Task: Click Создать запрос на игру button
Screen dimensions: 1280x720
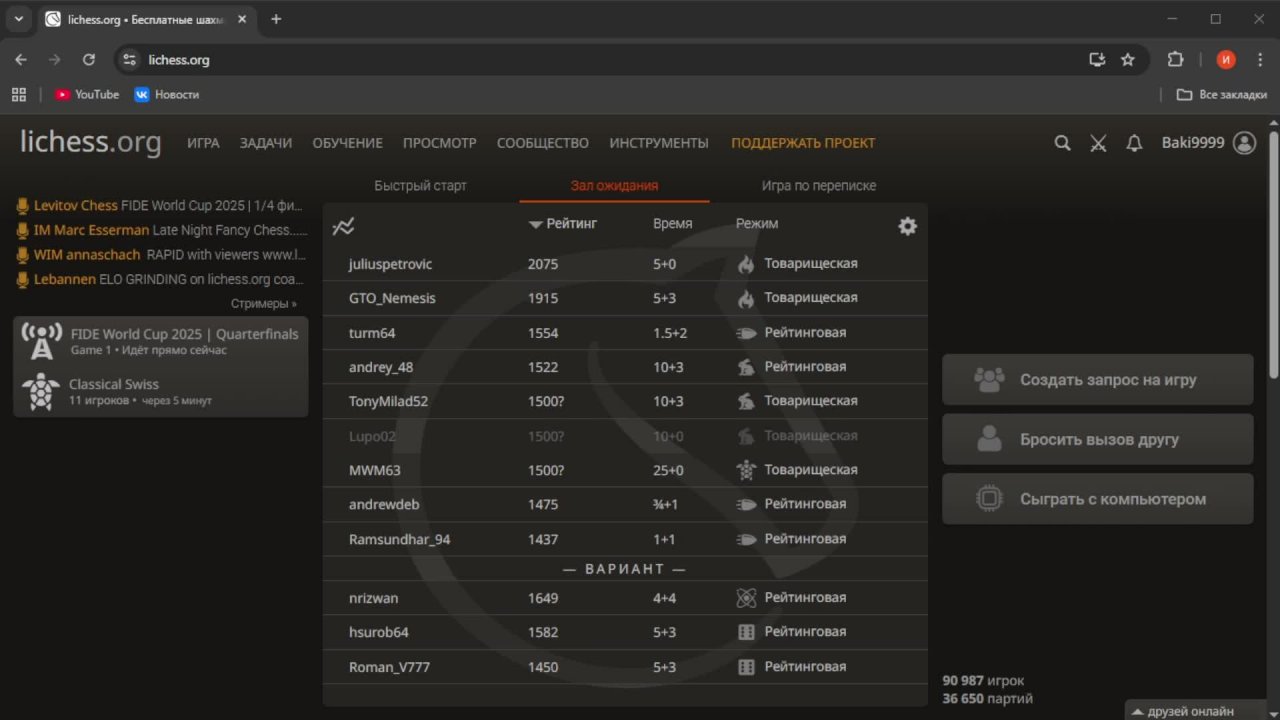Action: click(1098, 380)
